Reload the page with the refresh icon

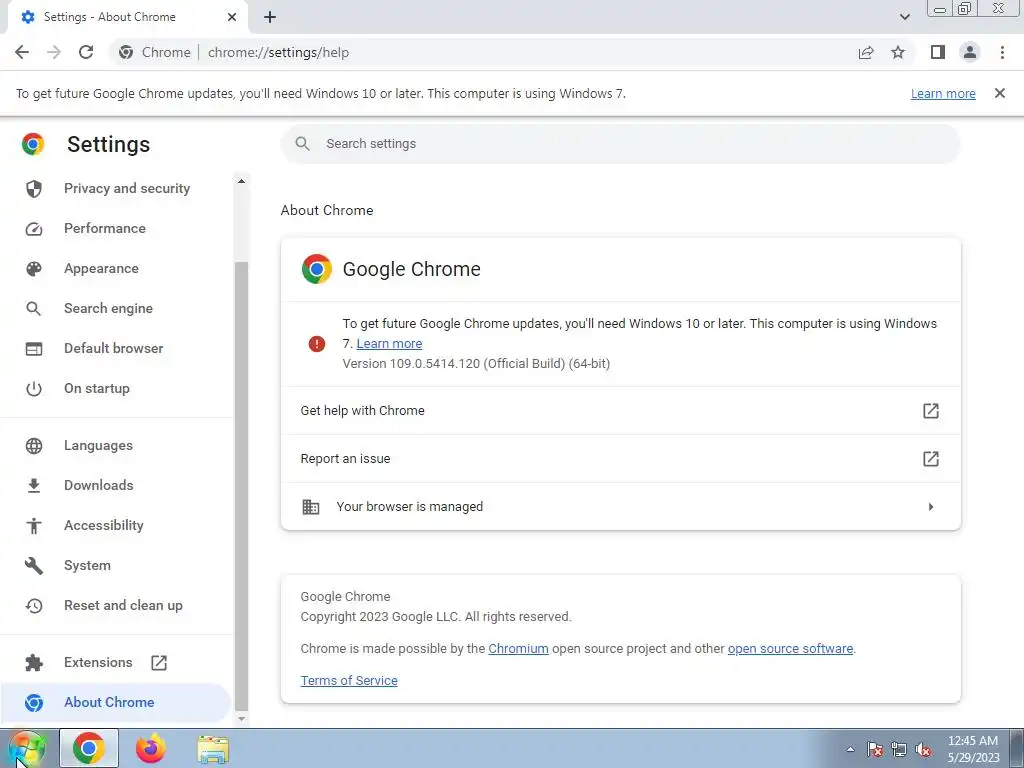coord(86,52)
